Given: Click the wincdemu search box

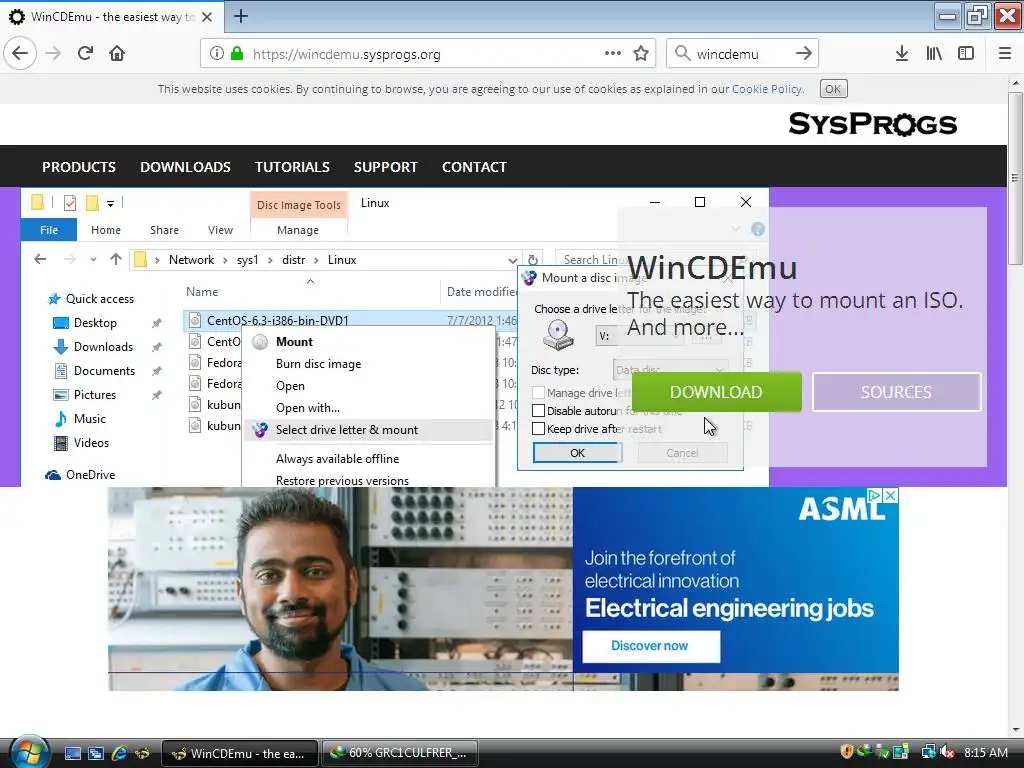Looking at the screenshot, I should pyautogui.click(x=741, y=54).
